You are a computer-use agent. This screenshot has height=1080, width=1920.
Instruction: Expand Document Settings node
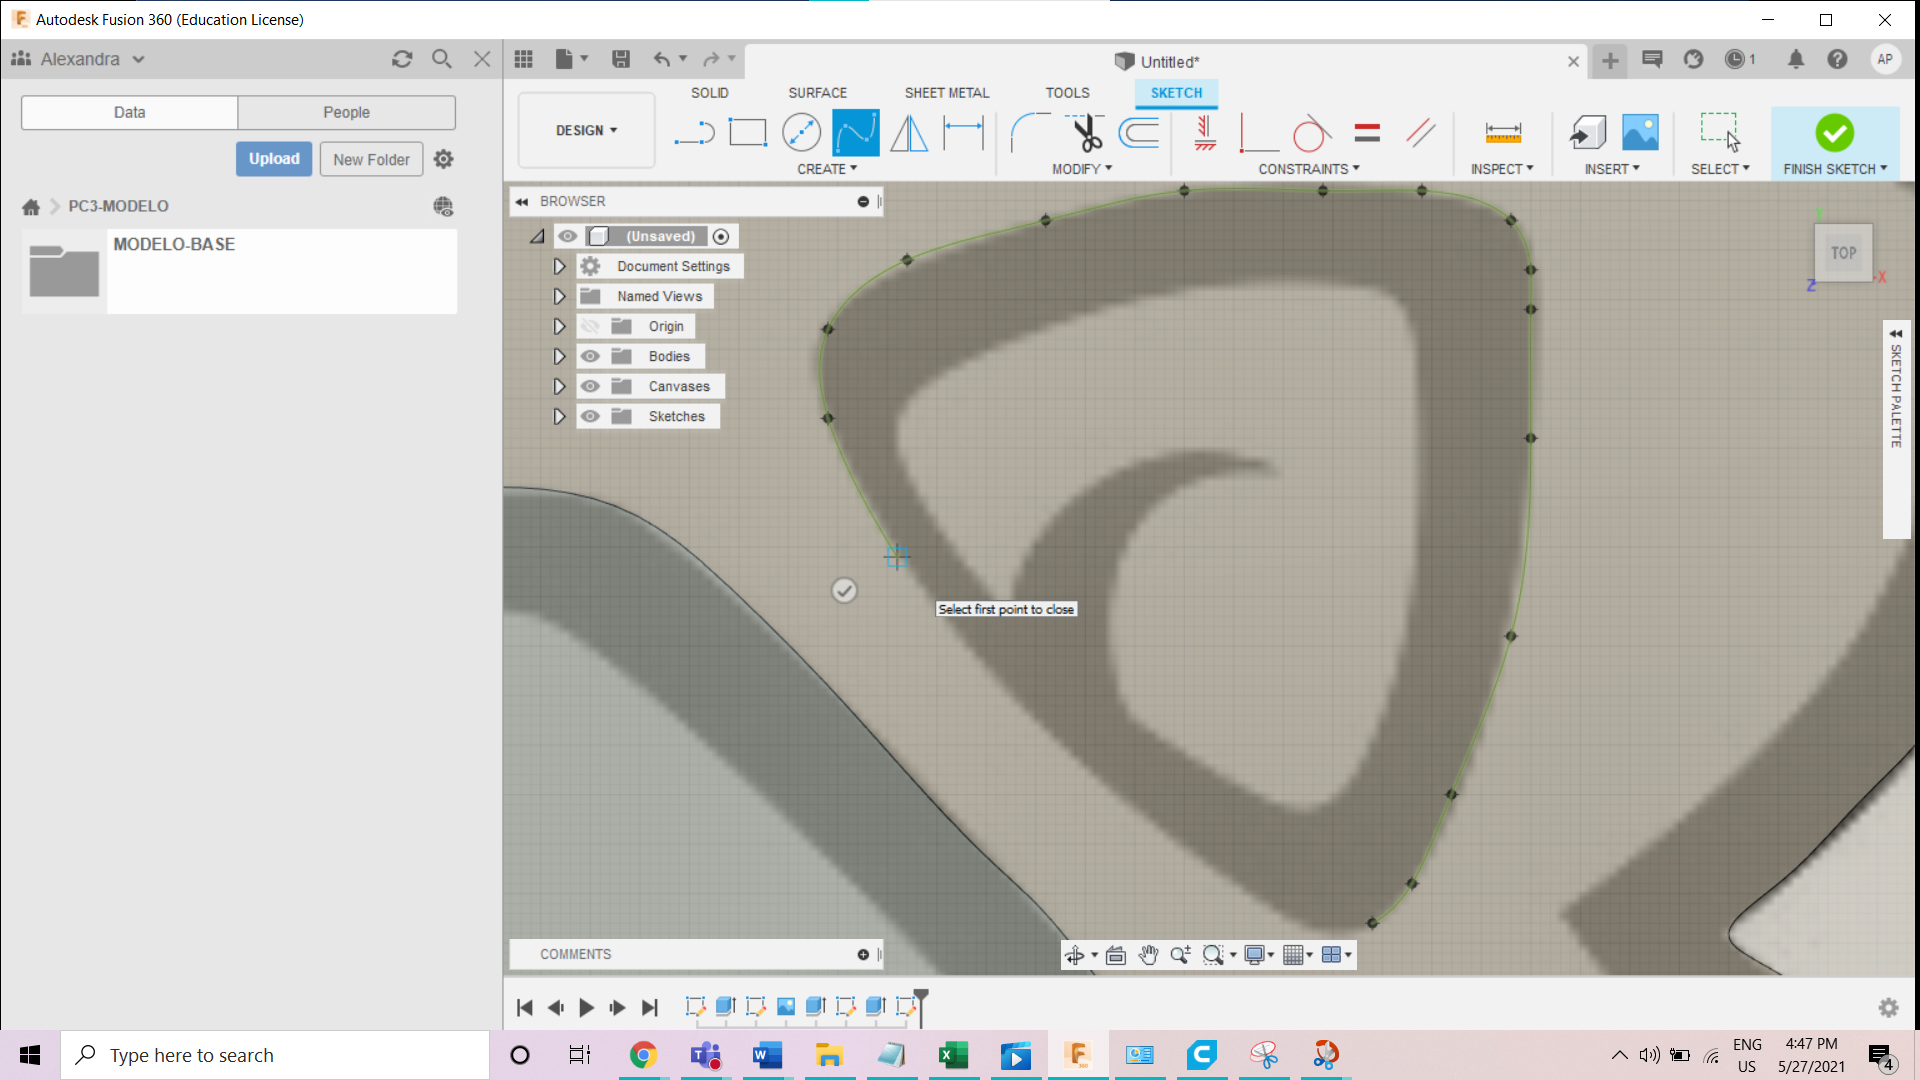point(559,266)
